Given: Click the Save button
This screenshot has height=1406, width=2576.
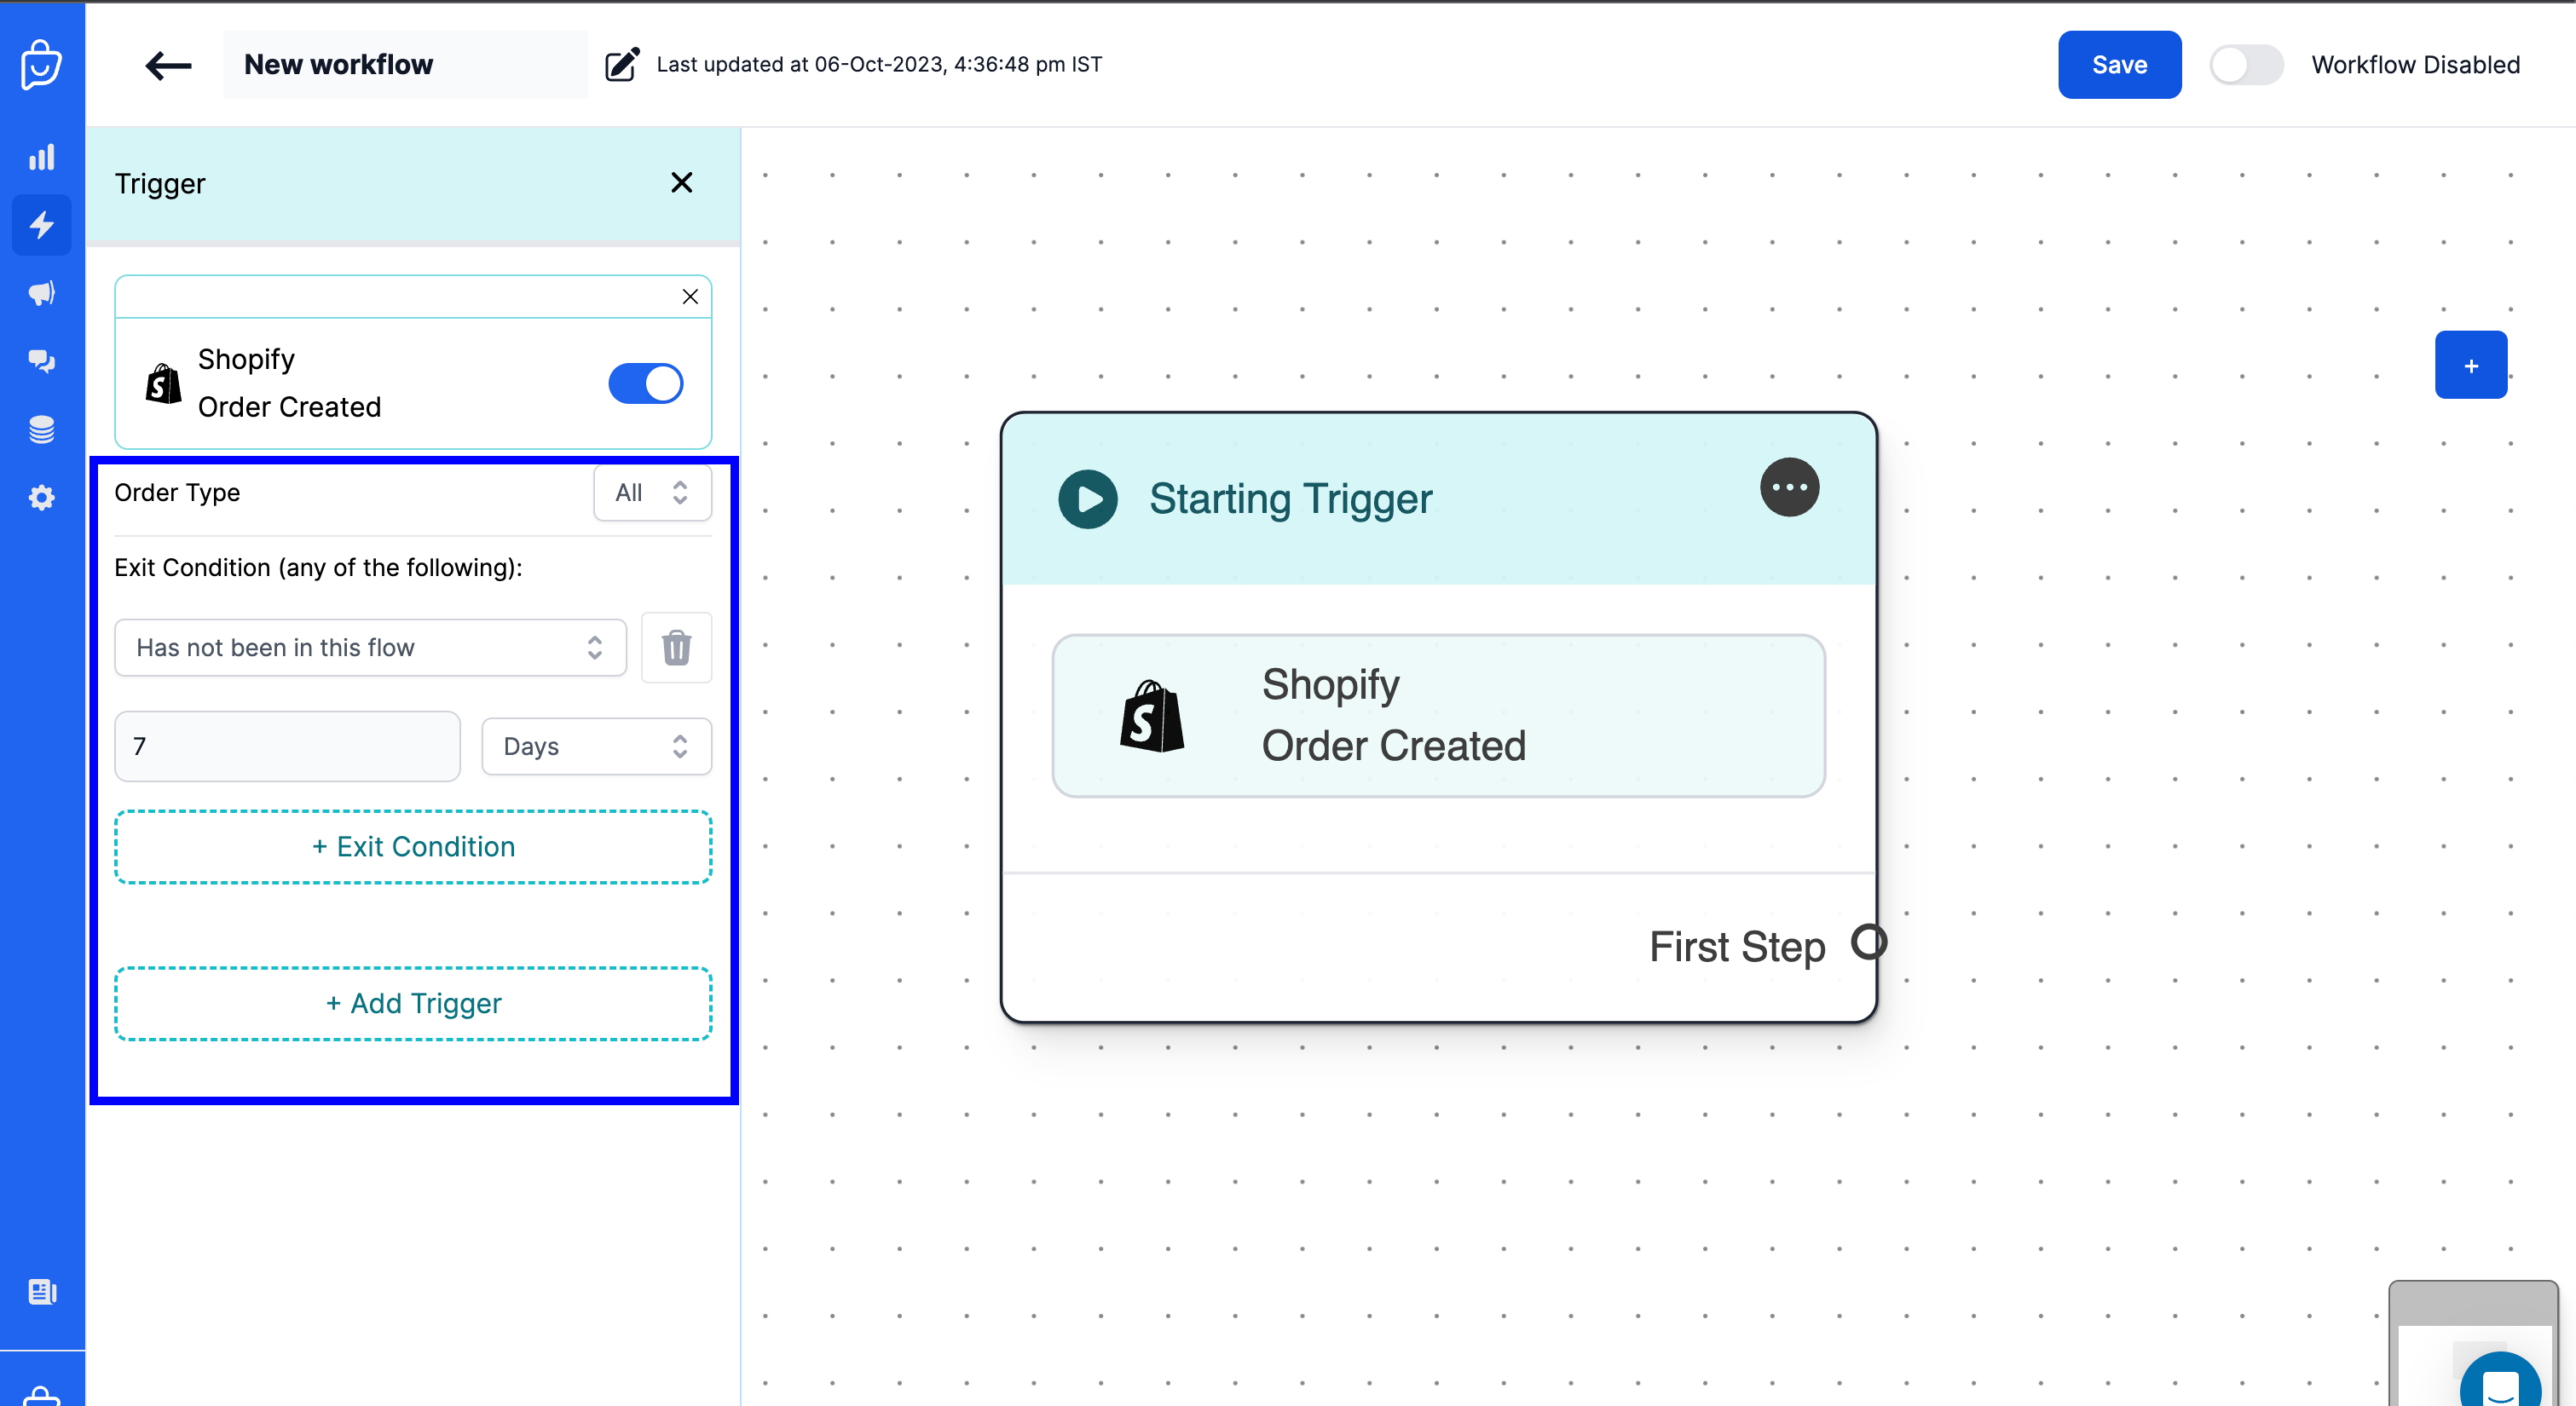Looking at the screenshot, I should tap(2119, 64).
